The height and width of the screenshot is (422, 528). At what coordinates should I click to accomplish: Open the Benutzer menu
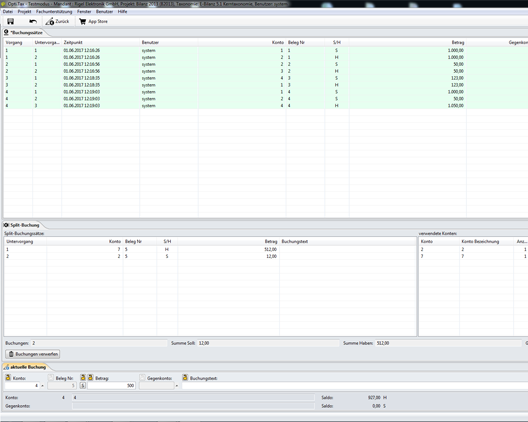(104, 11)
